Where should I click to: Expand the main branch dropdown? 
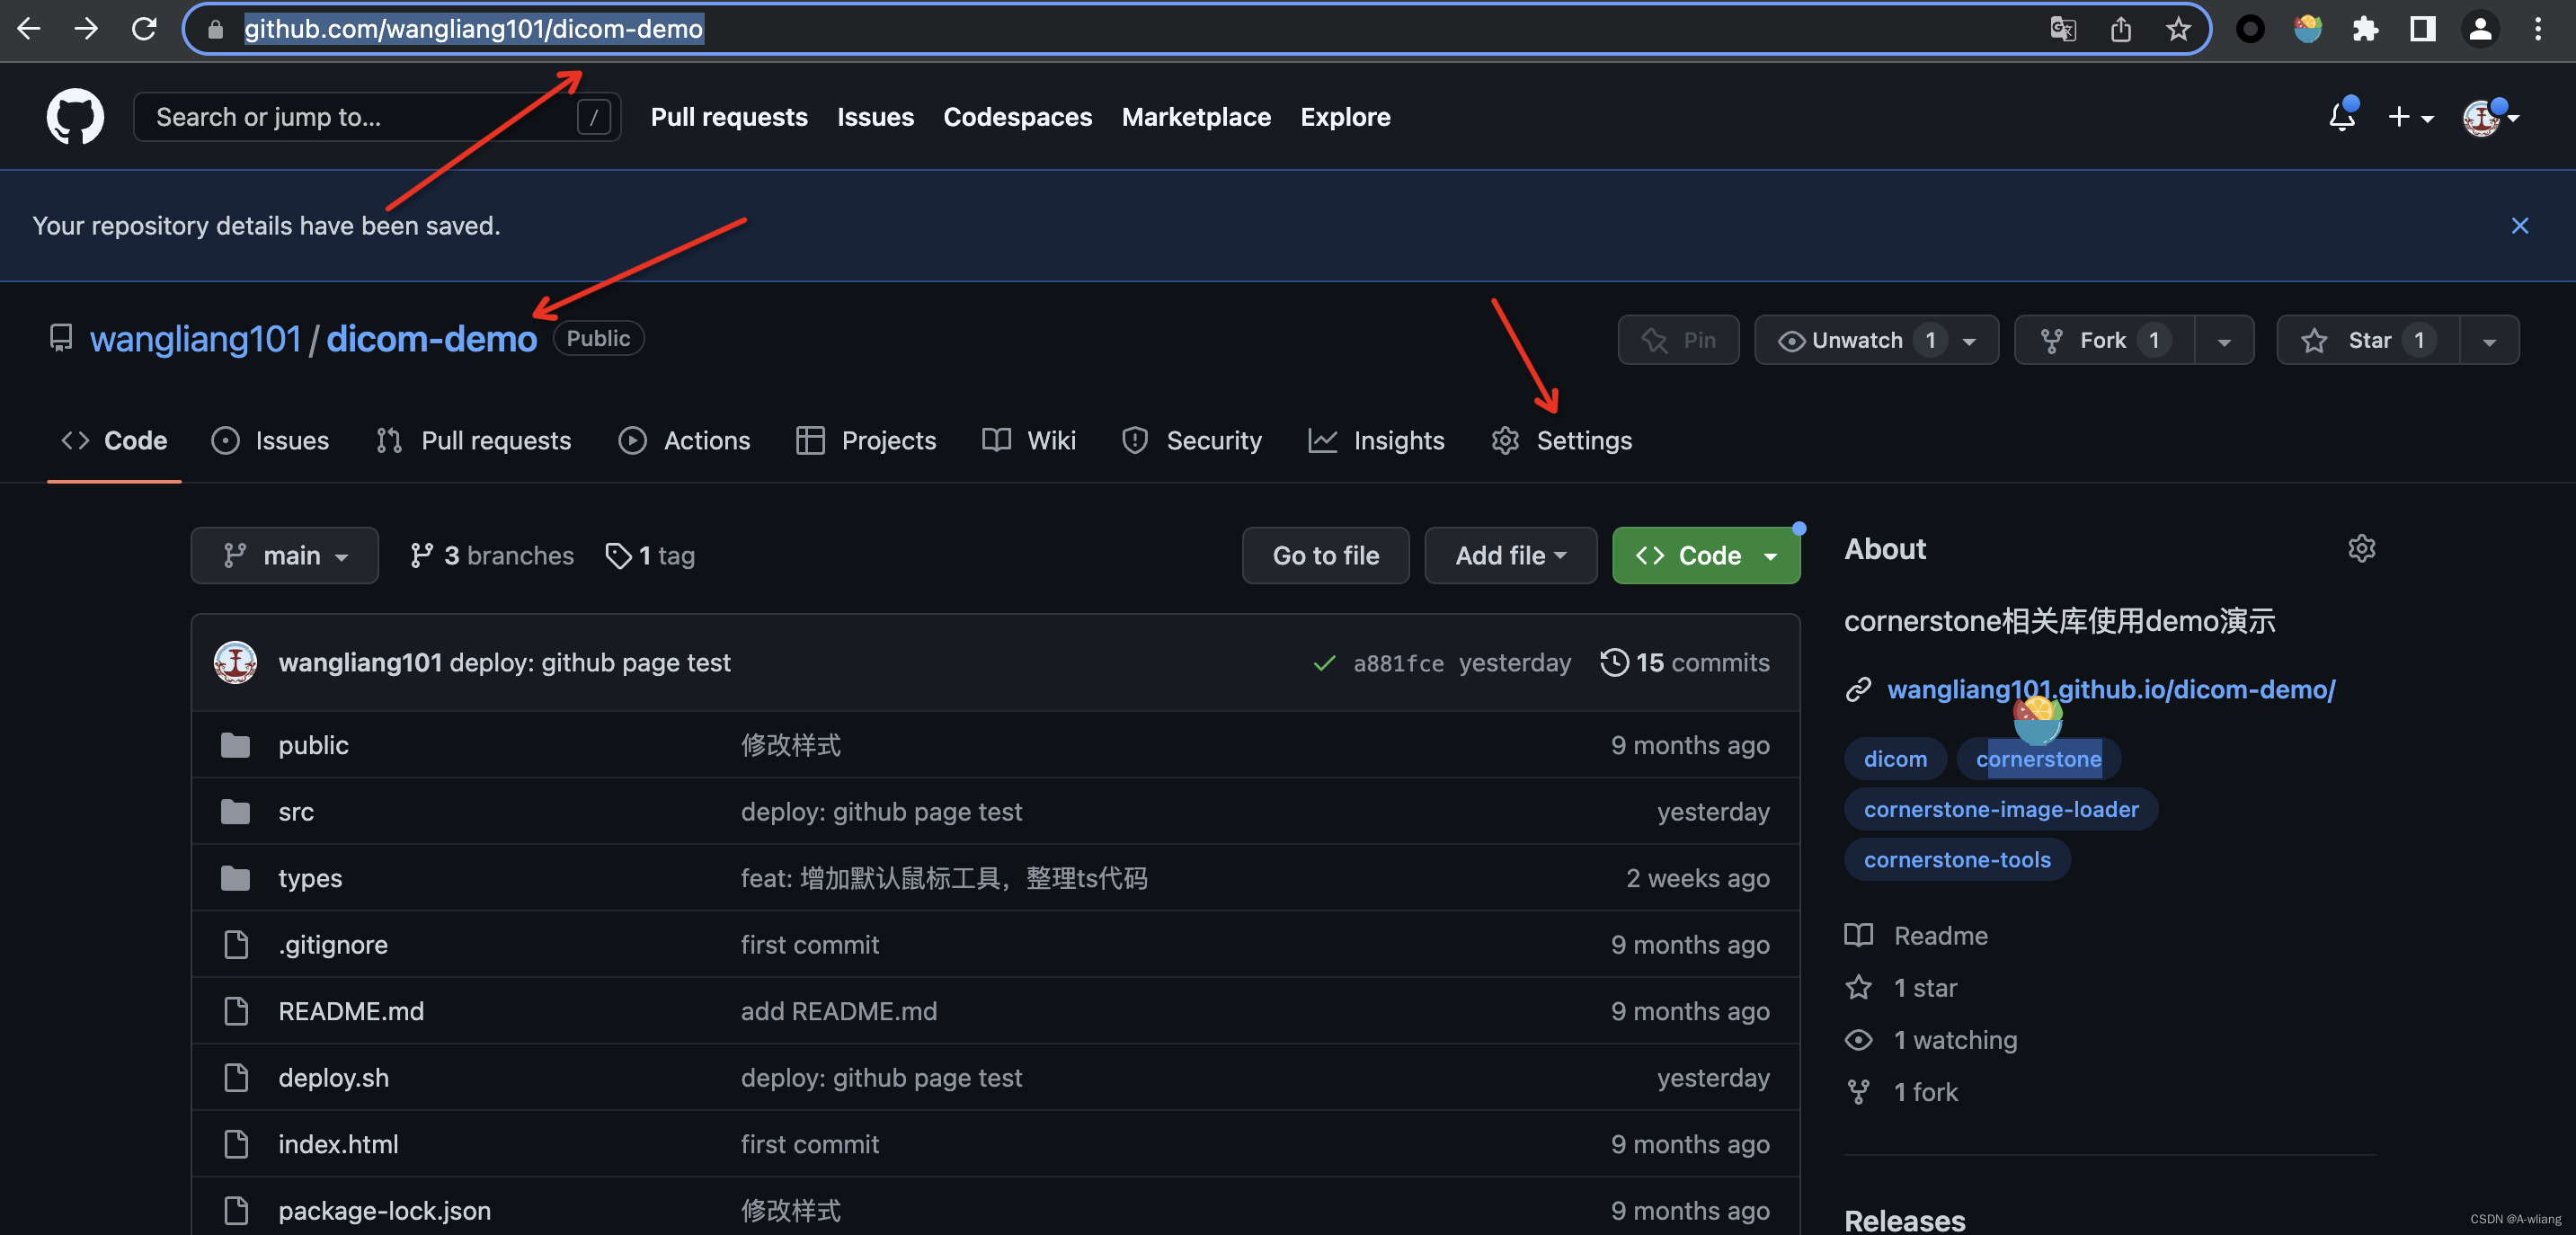(285, 556)
